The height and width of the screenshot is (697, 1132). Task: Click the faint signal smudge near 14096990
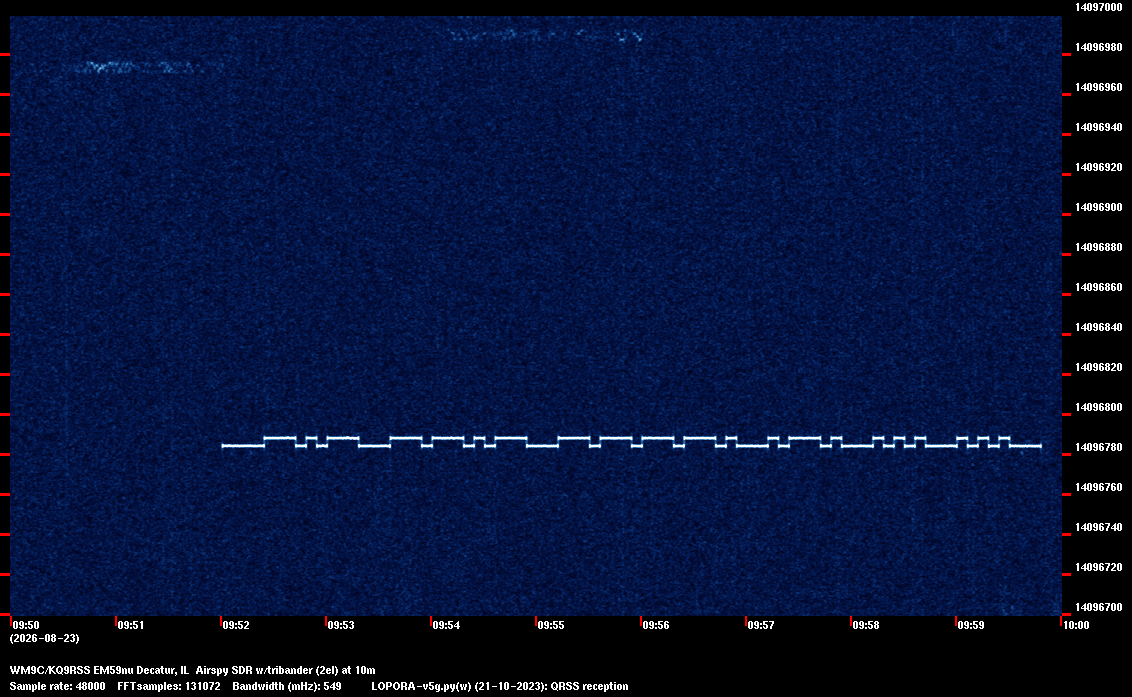(x=547, y=35)
